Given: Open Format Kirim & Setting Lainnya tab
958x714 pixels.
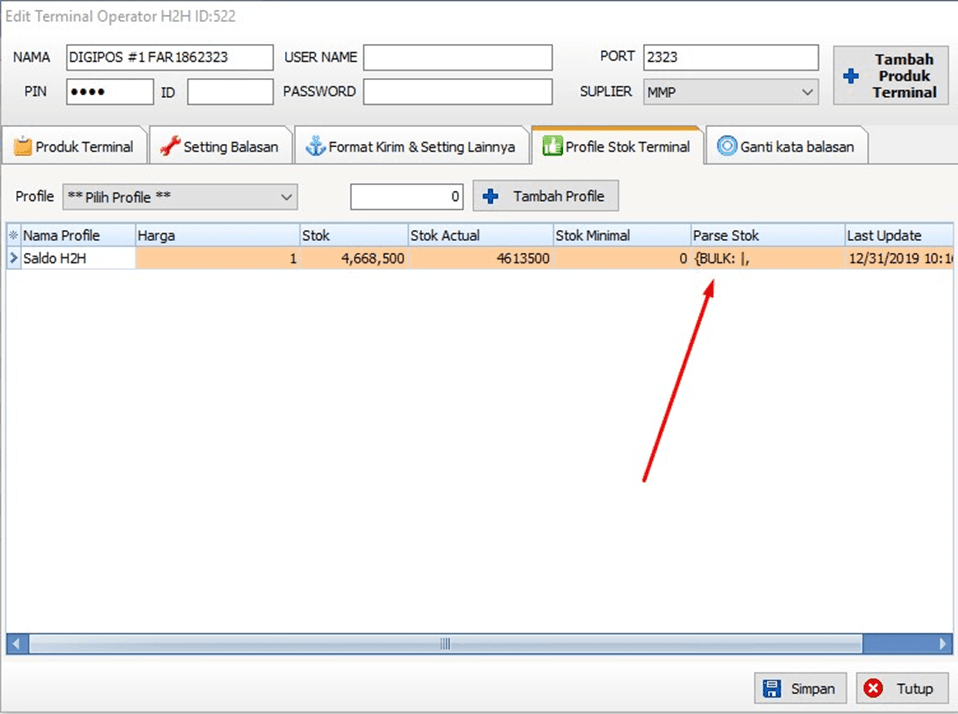Looking at the screenshot, I should (411, 147).
